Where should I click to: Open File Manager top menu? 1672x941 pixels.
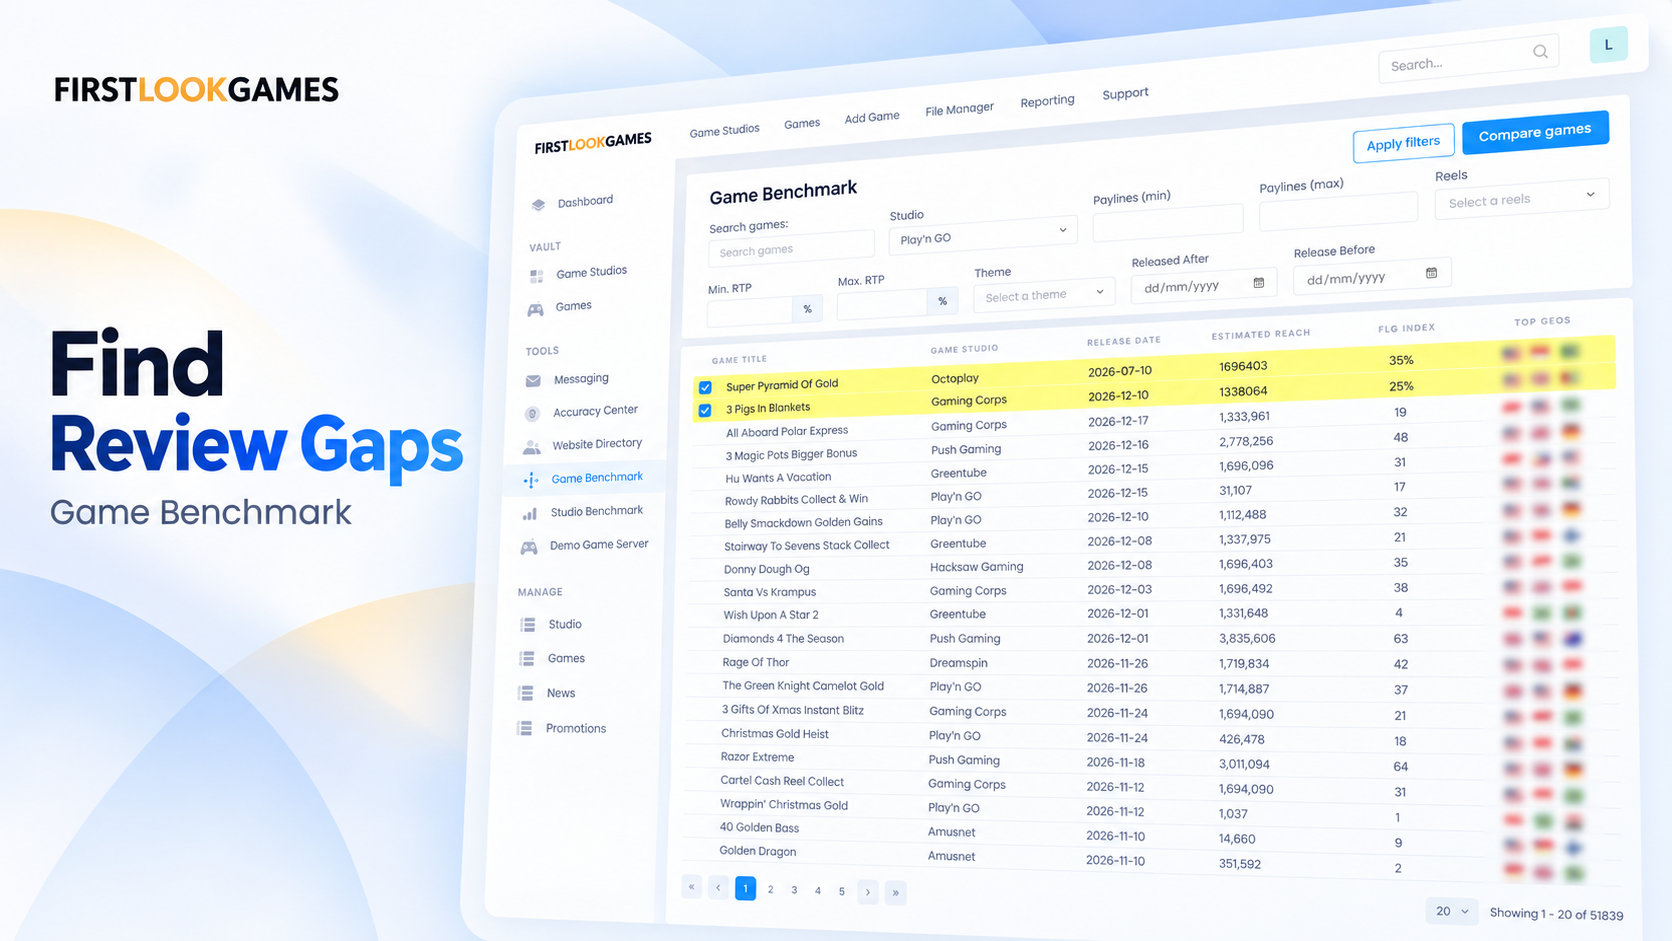(959, 109)
